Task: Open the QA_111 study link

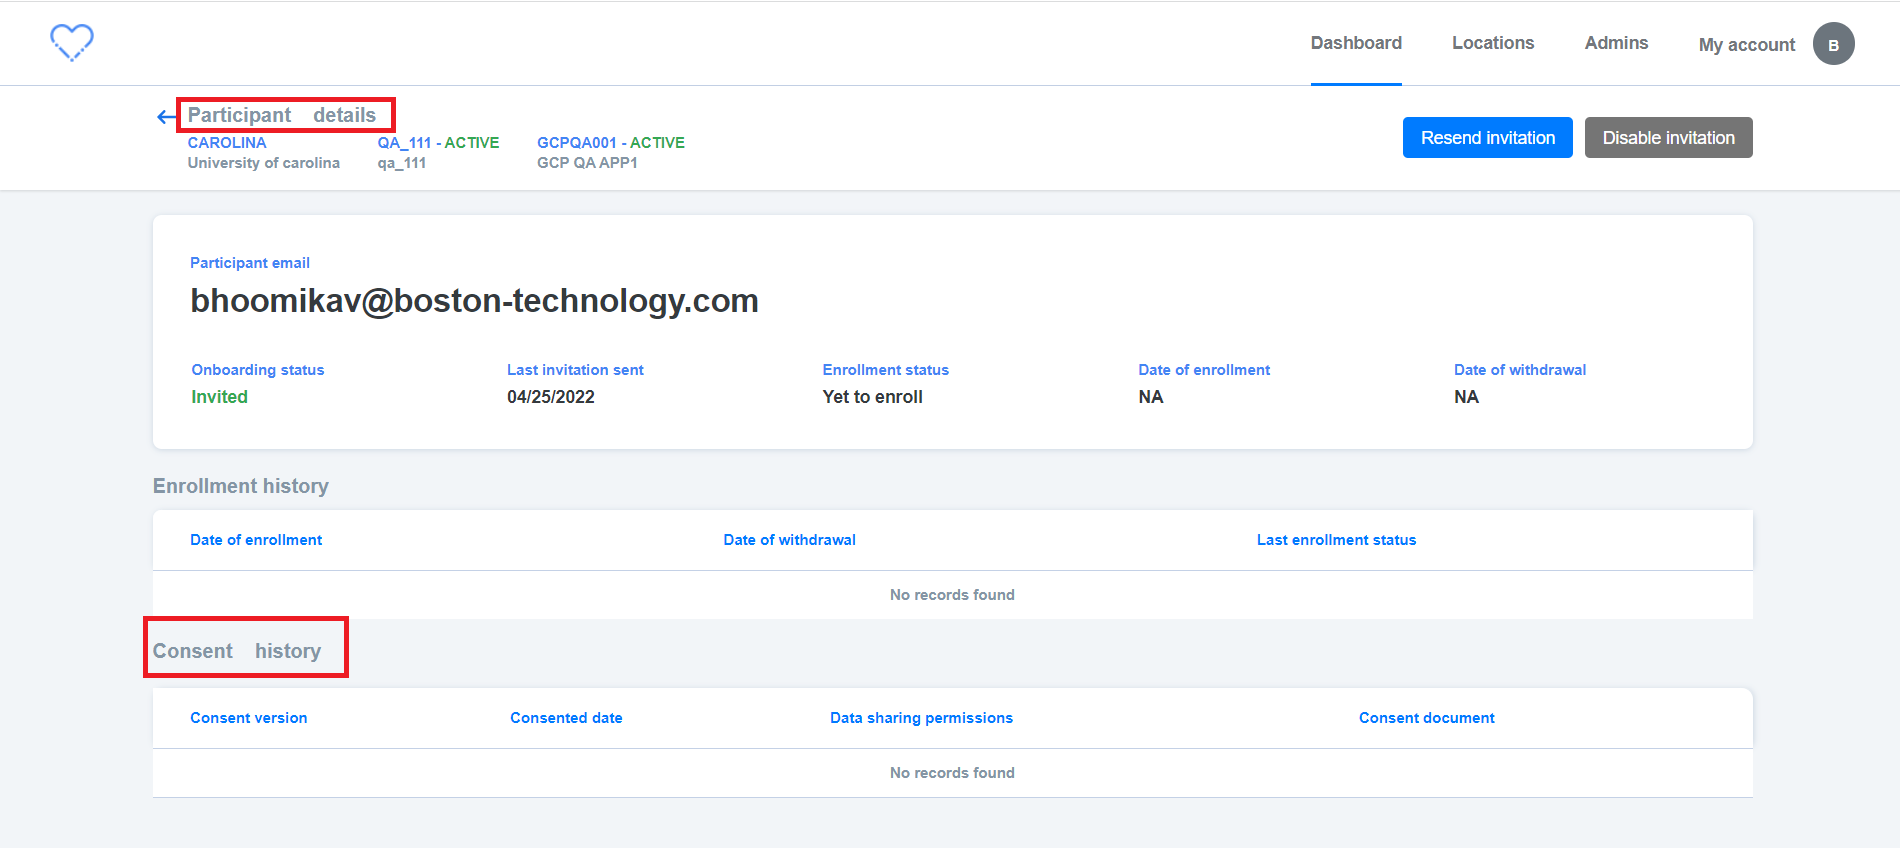Action: 438,143
